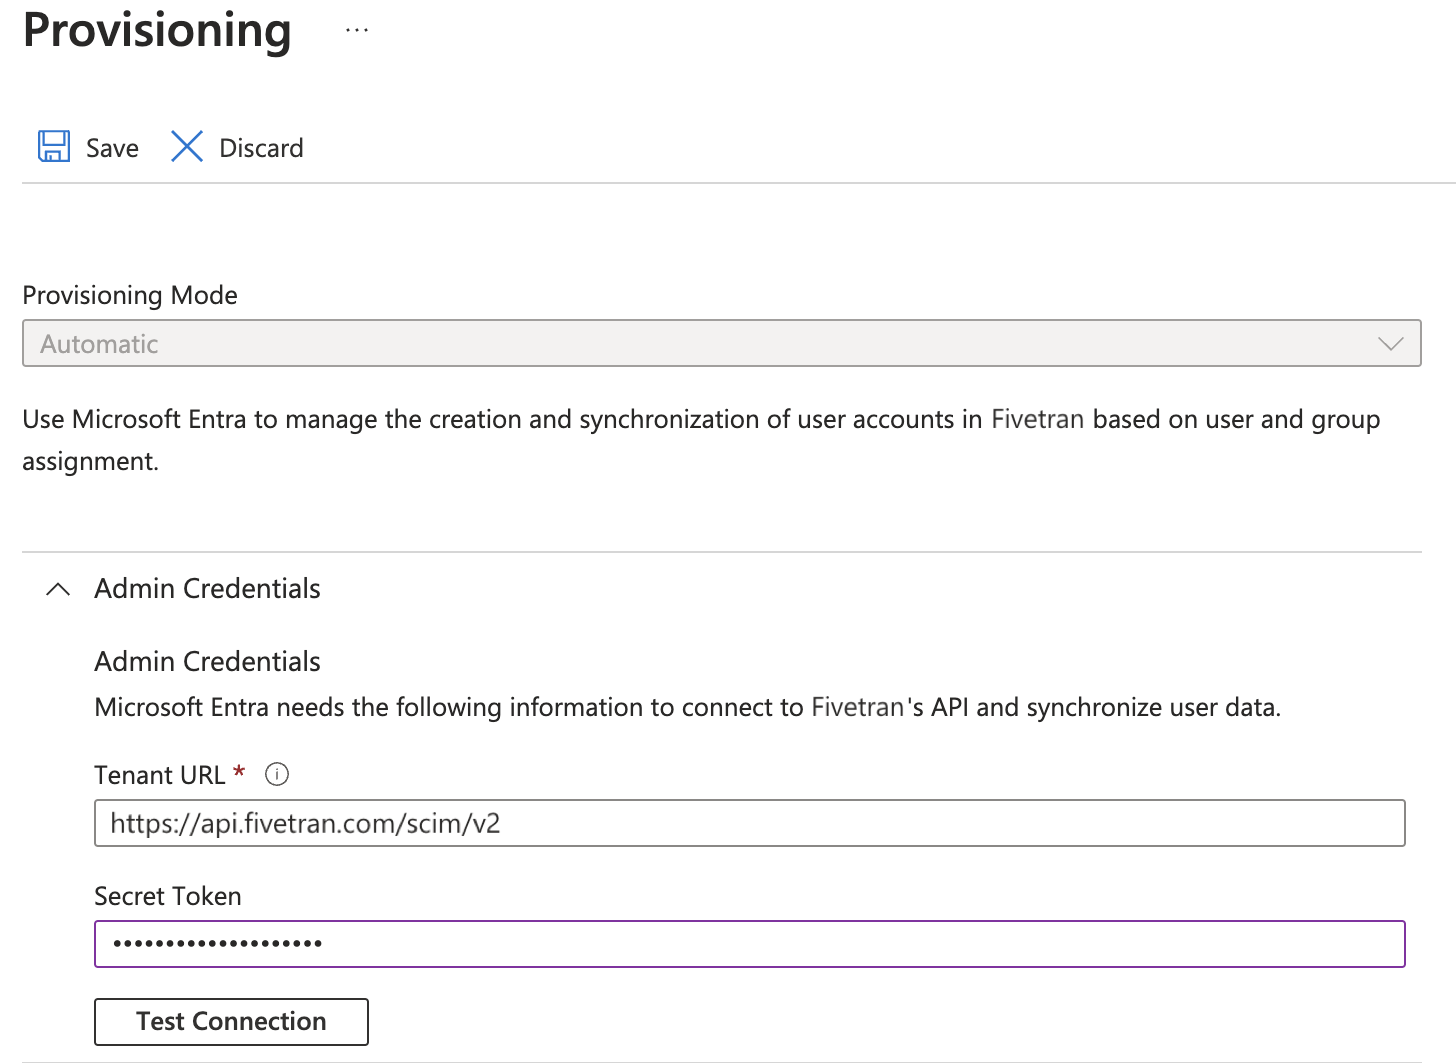Focus the Tenant URL input field
Viewport: 1456px width, 1063px height.
click(x=750, y=823)
